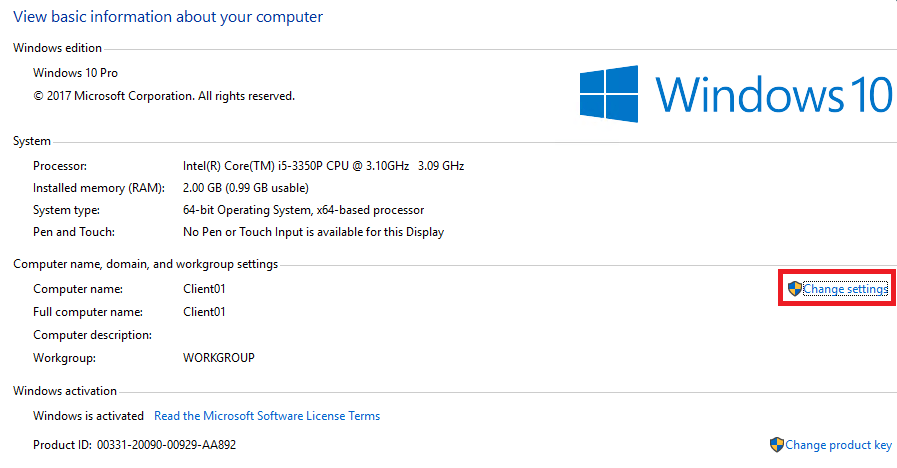This screenshot has width=897, height=468.
Task: Click the Intel Core i5-3350P processor value
Action: [323, 166]
